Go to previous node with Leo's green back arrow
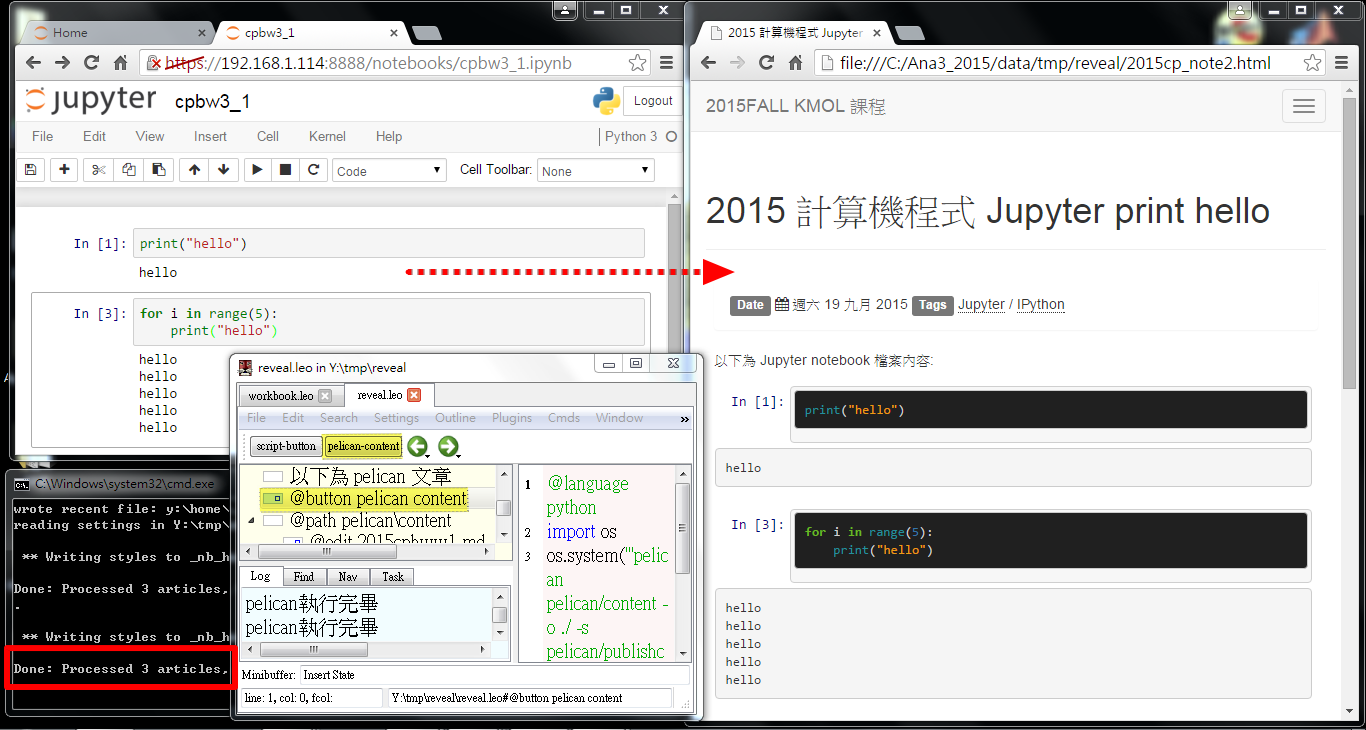Viewport: 1366px width, 730px height. [x=418, y=446]
